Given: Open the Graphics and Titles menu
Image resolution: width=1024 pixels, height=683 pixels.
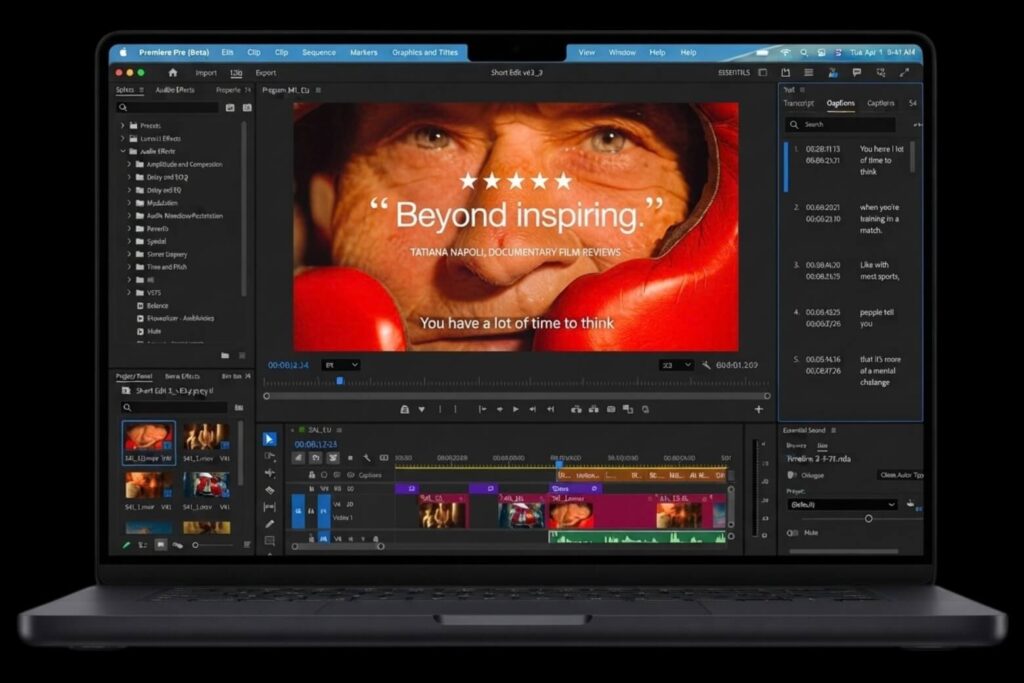Looking at the screenshot, I should 424,52.
